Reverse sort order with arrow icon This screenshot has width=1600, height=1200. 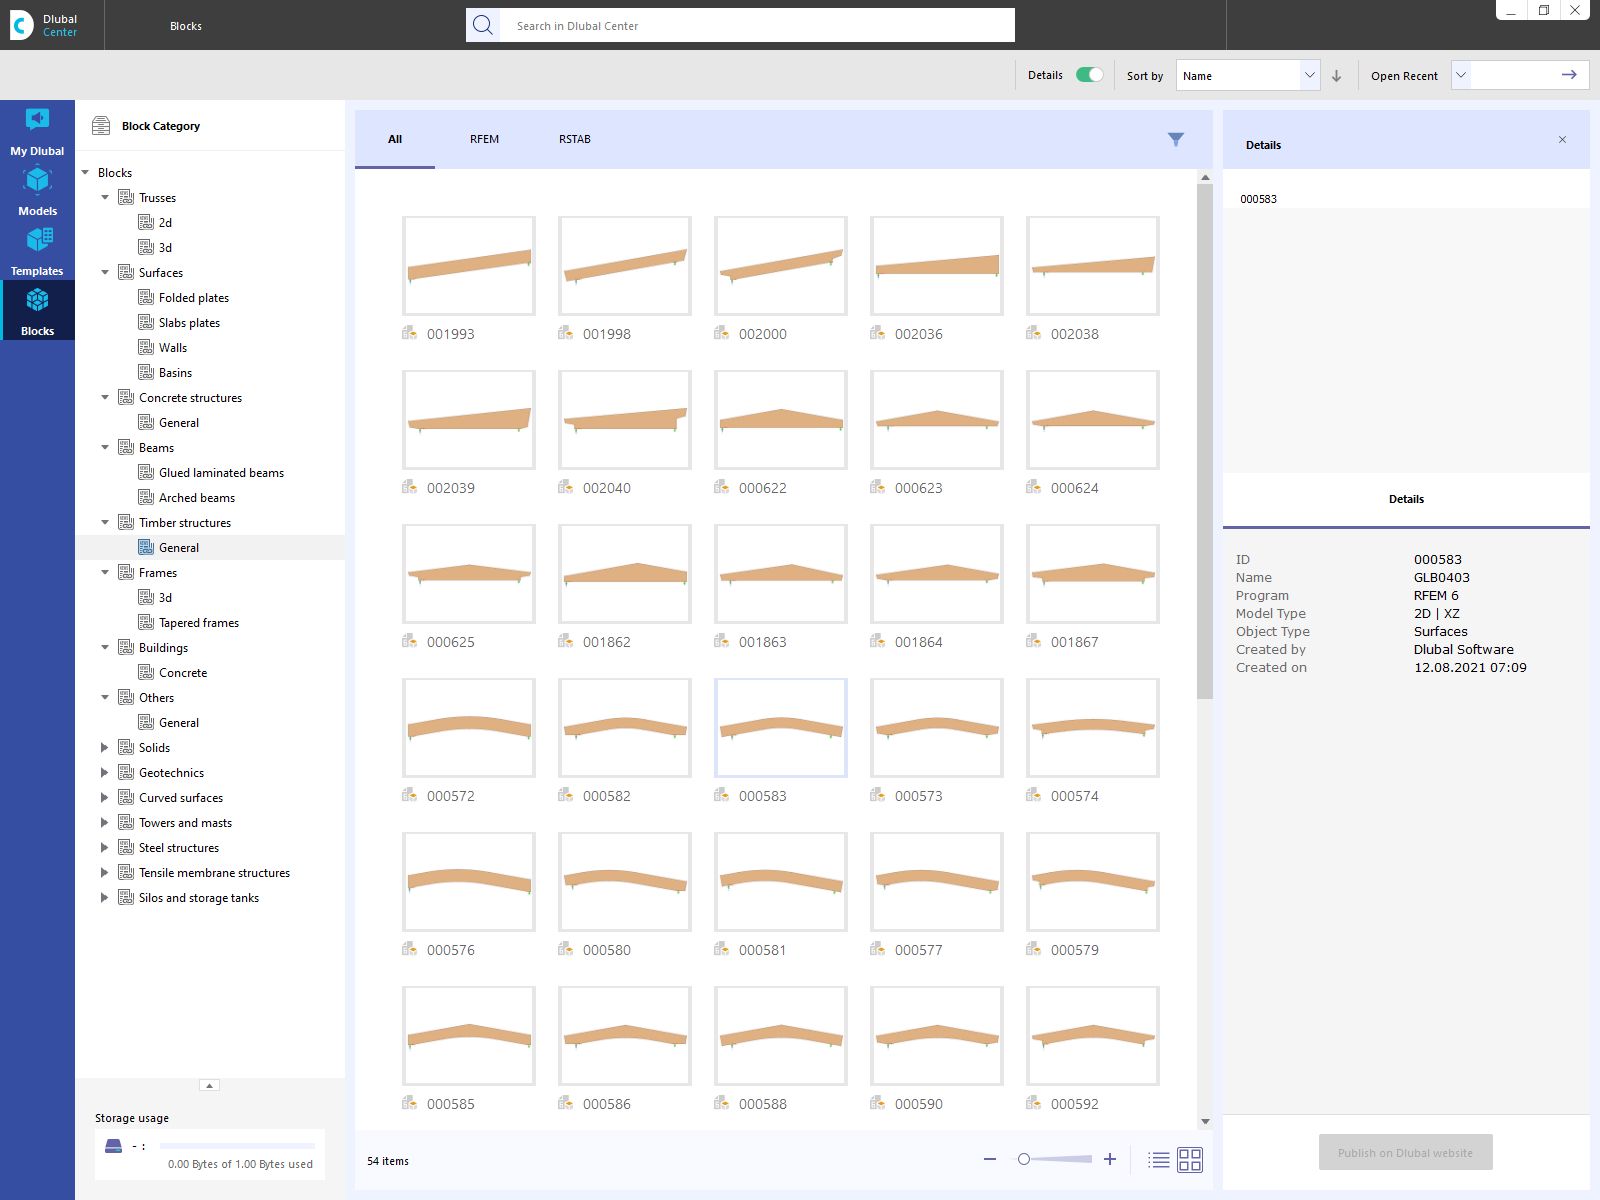1336,76
